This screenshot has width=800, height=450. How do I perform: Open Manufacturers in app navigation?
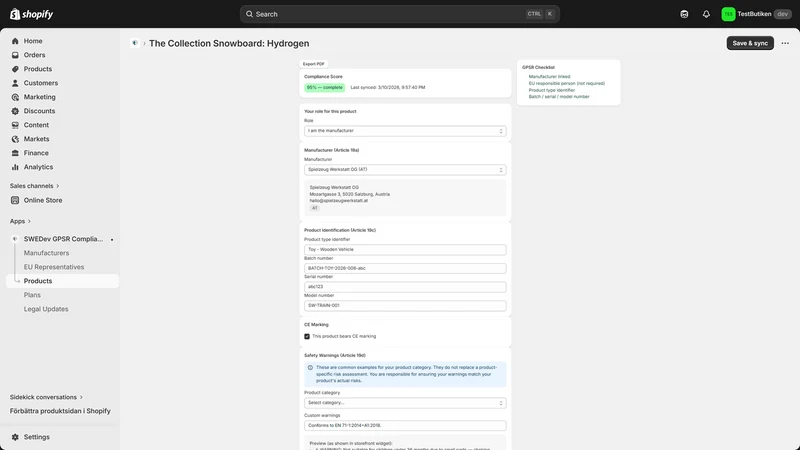(x=46, y=253)
